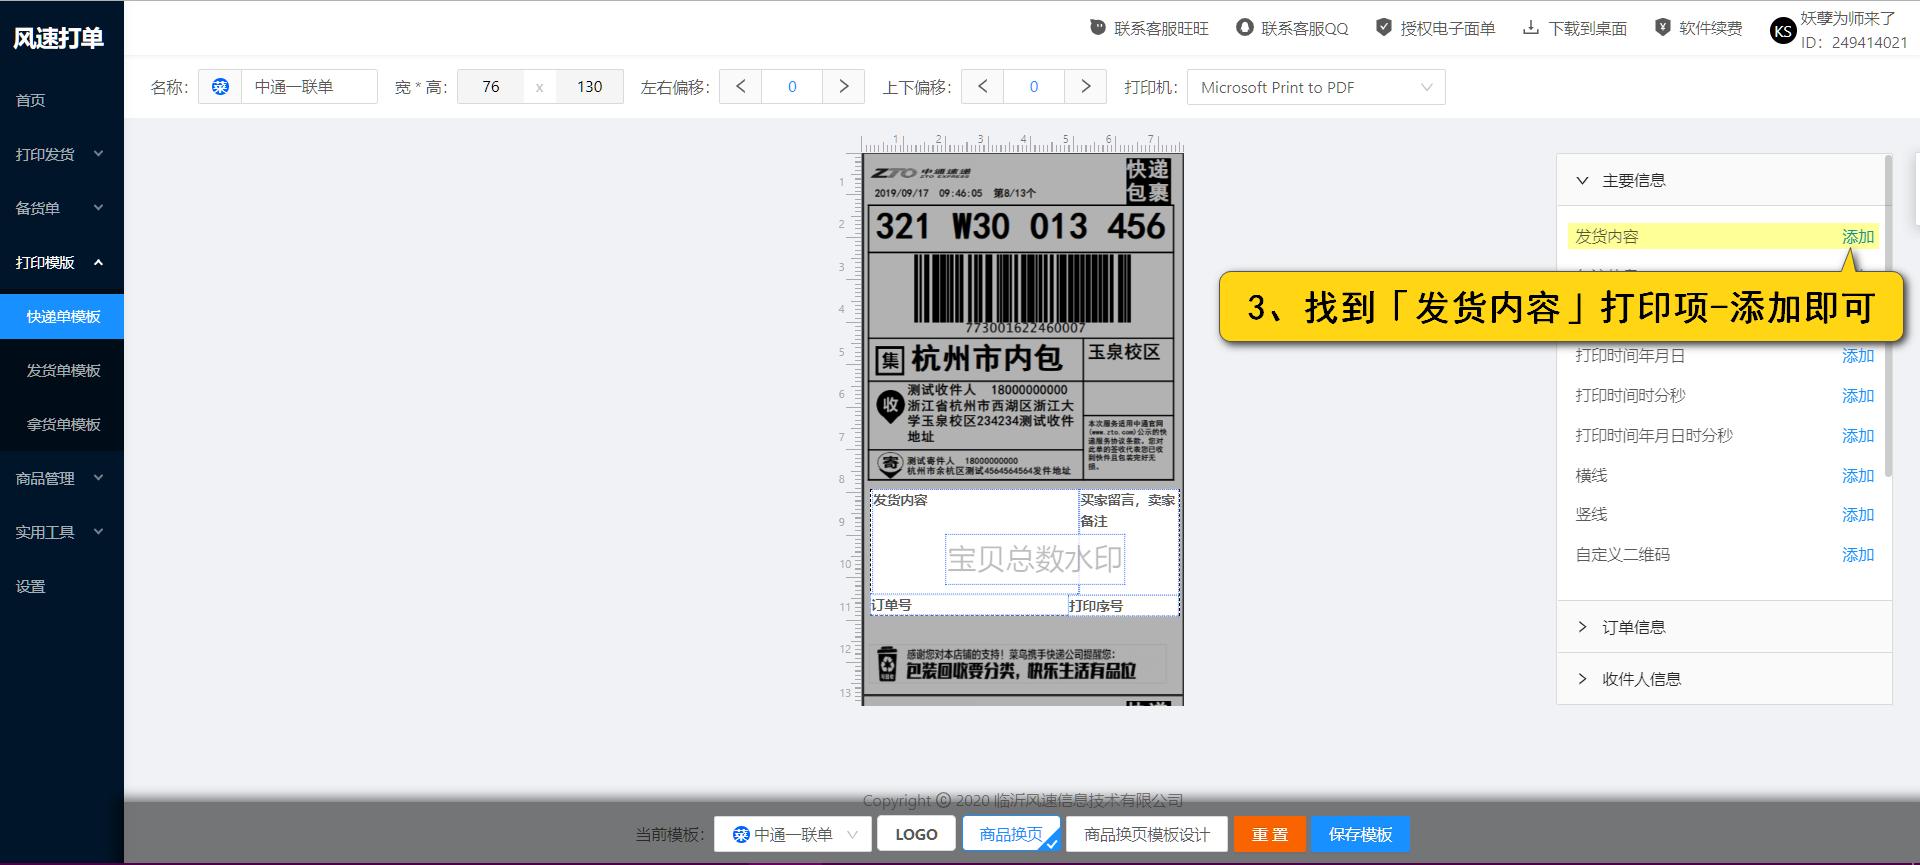
Task: Click 添加 next to 发货内容
Action: [x=1858, y=237]
